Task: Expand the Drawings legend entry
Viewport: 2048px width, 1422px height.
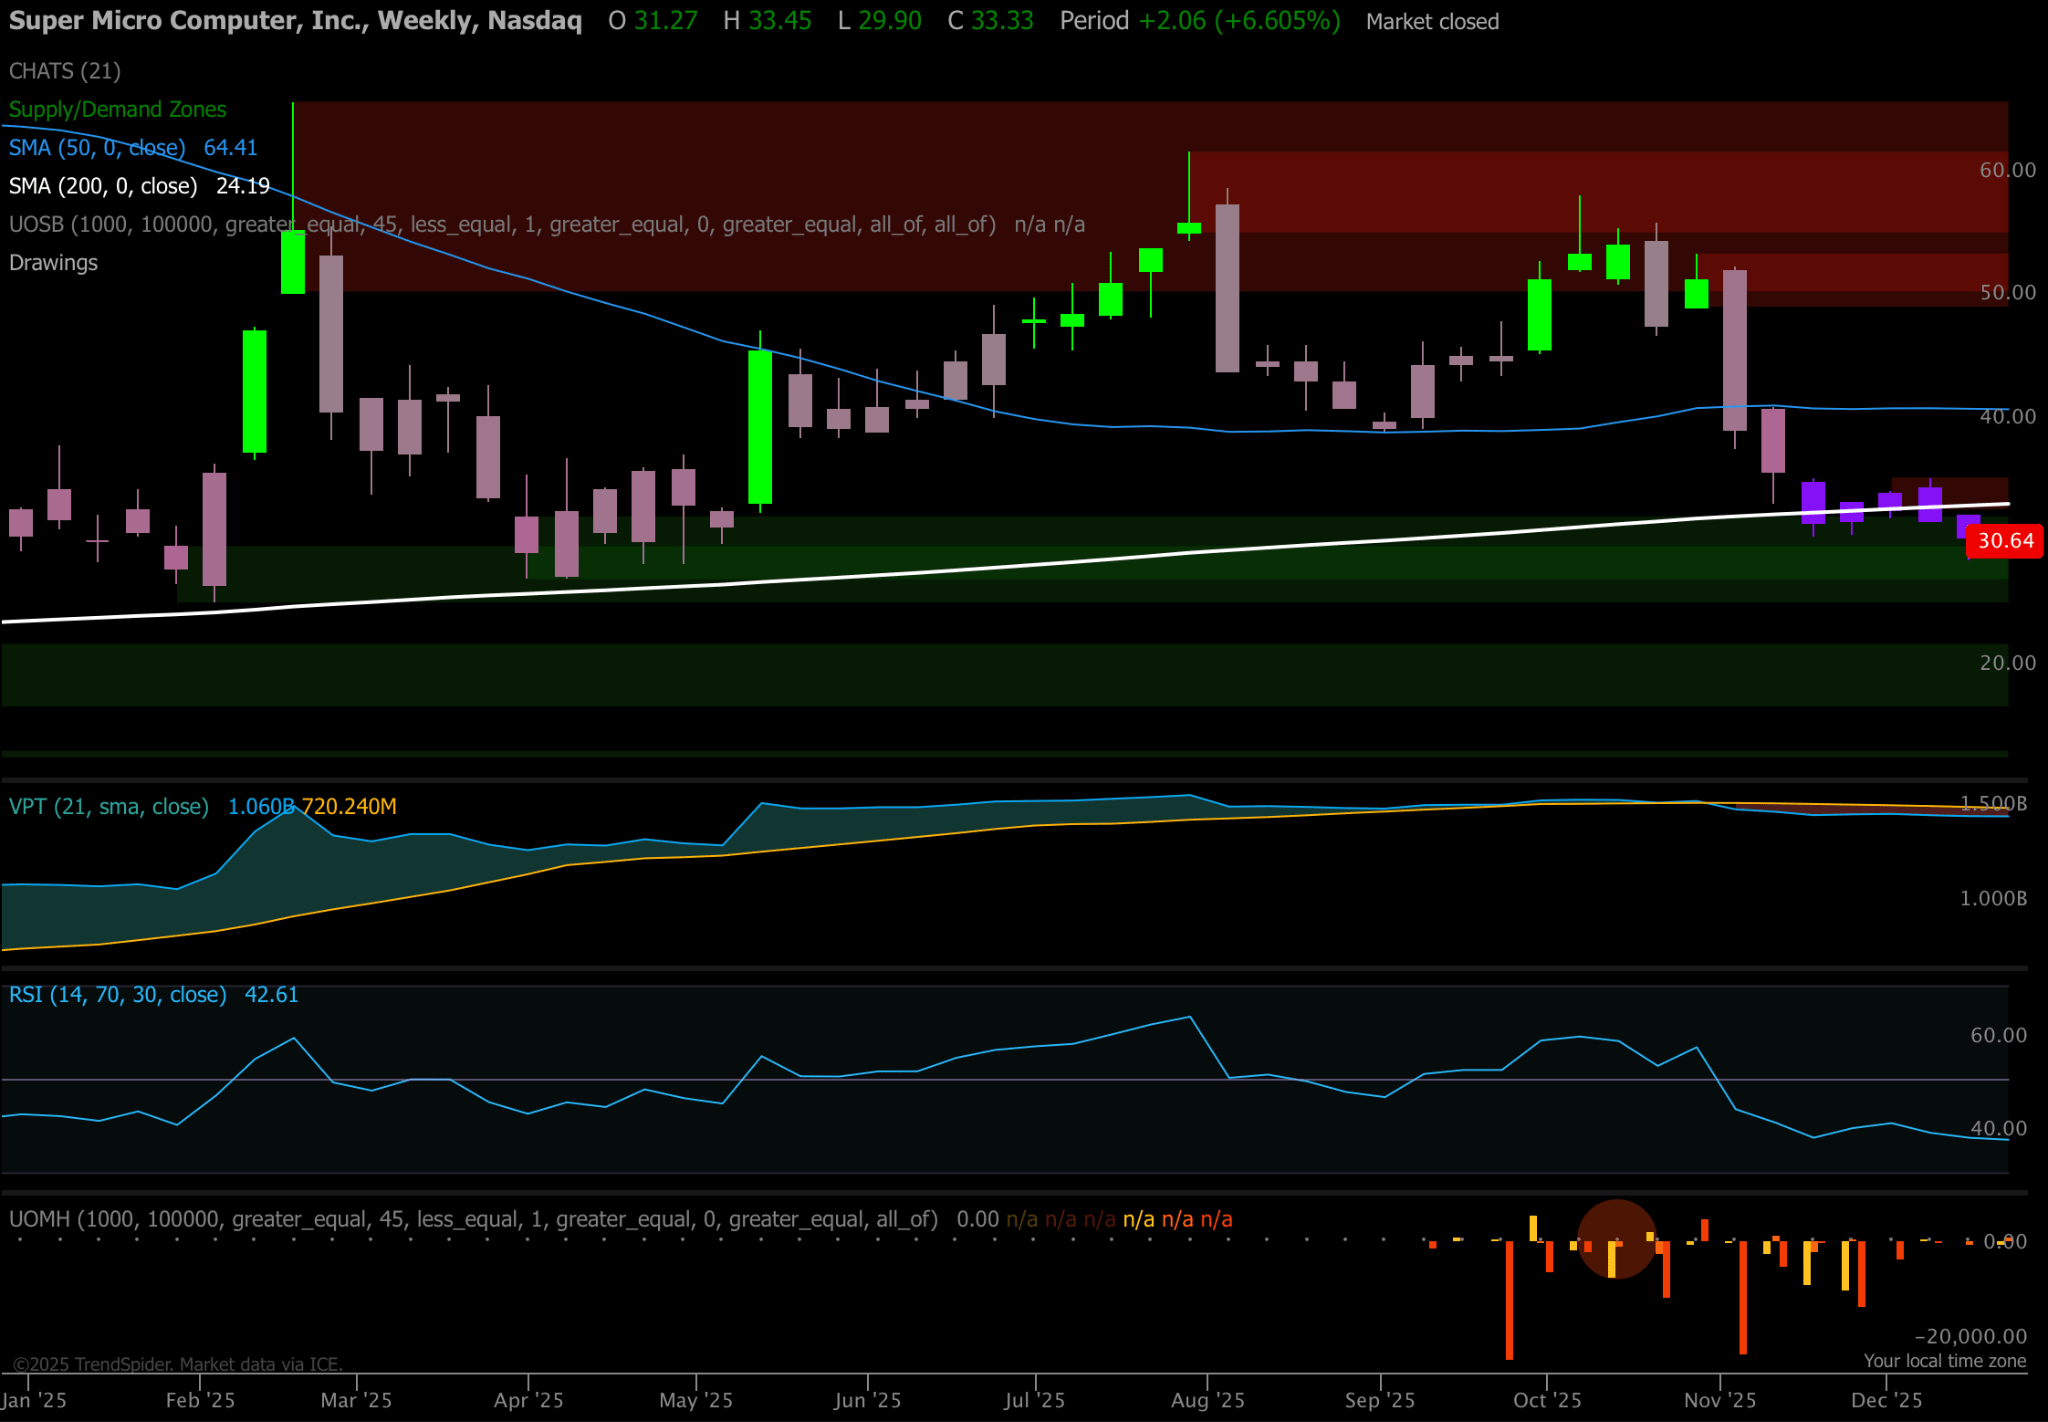Action: click(53, 263)
